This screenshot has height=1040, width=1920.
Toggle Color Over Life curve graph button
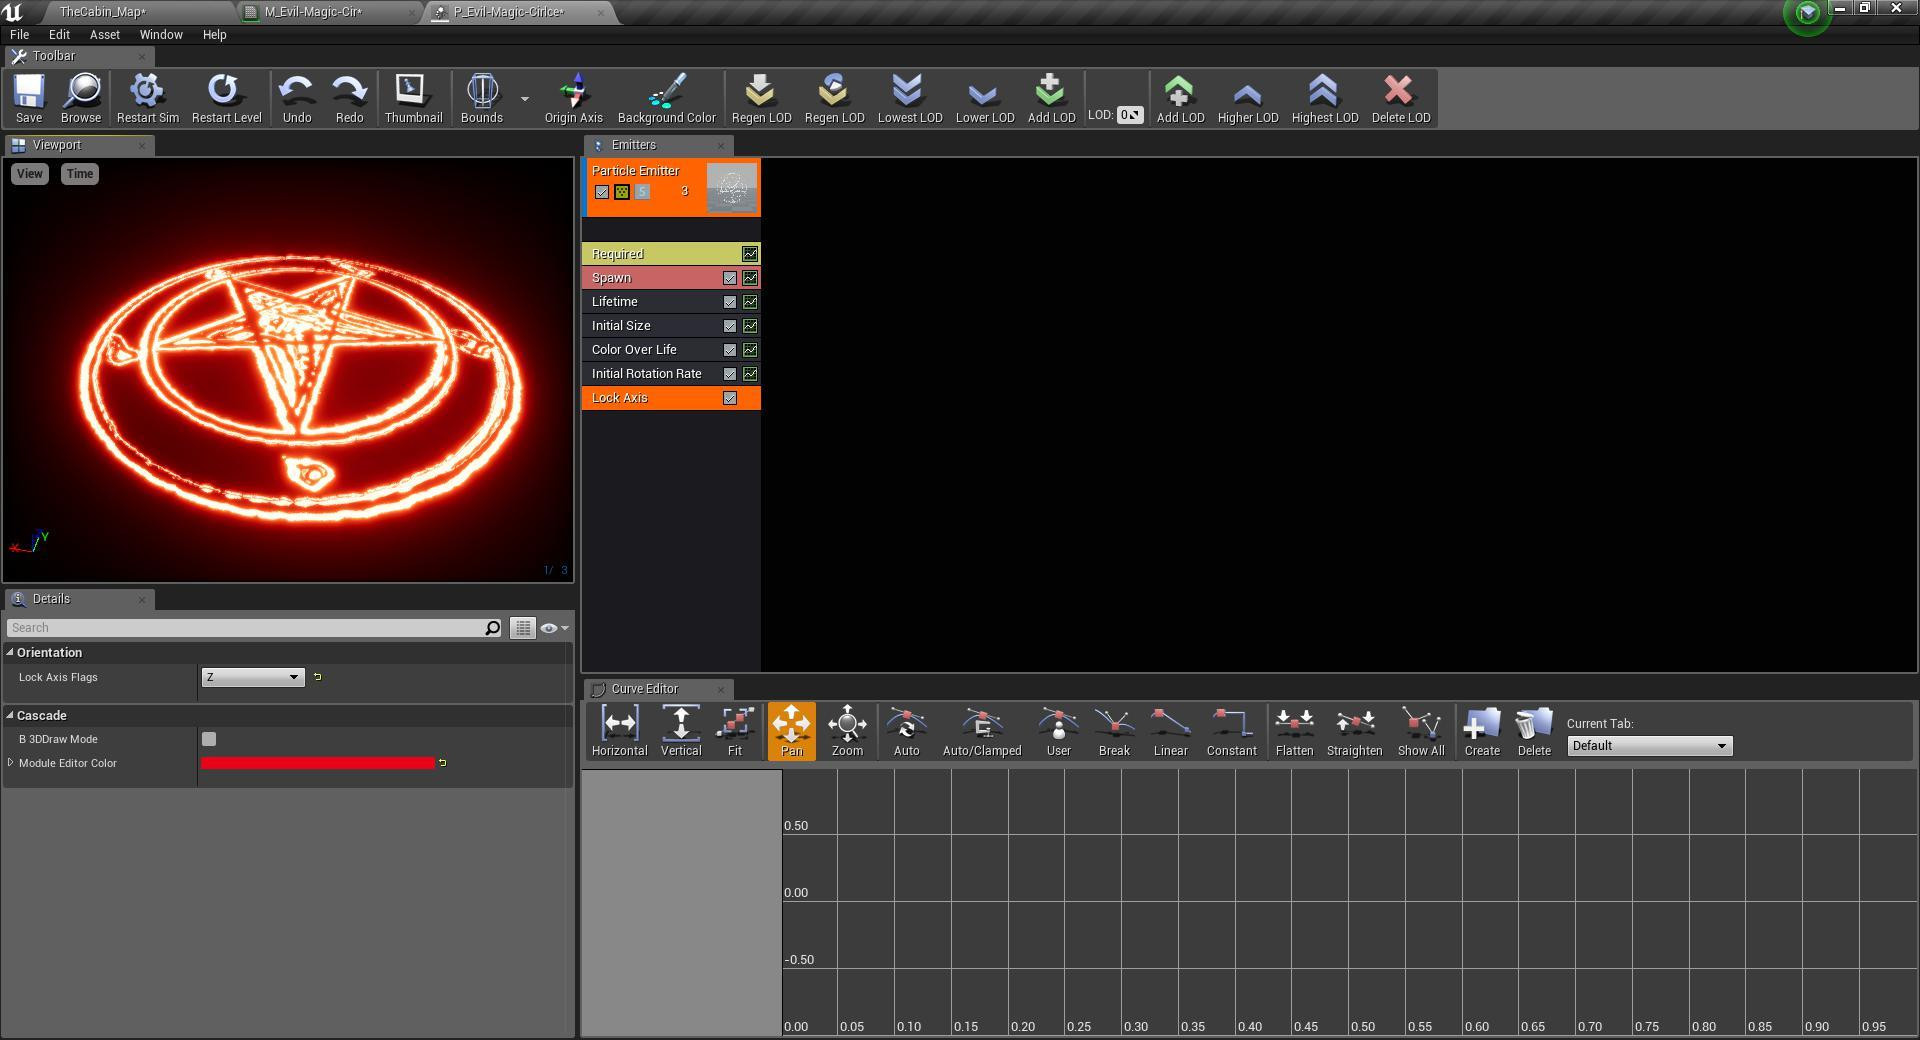pos(750,350)
